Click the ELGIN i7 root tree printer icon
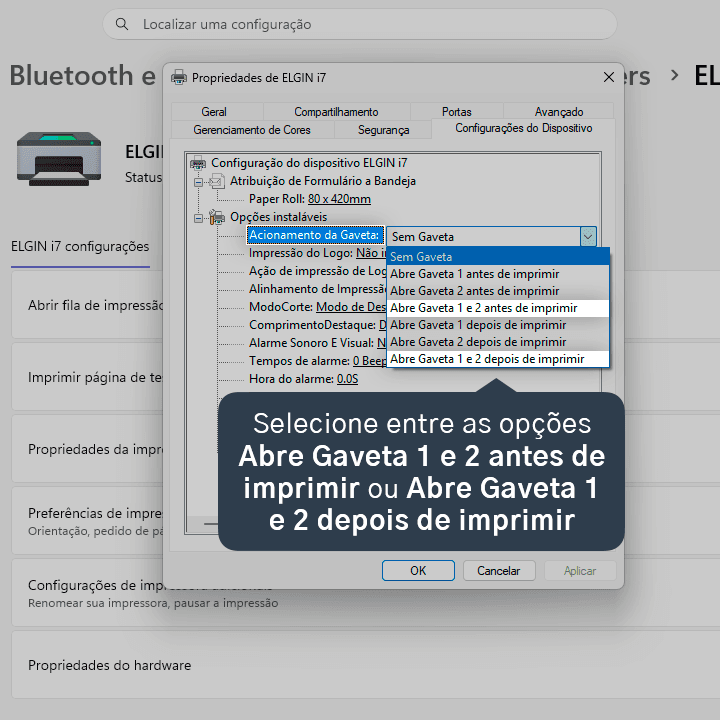Viewport: 720px width, 720px height. click(x=198, y=163)
